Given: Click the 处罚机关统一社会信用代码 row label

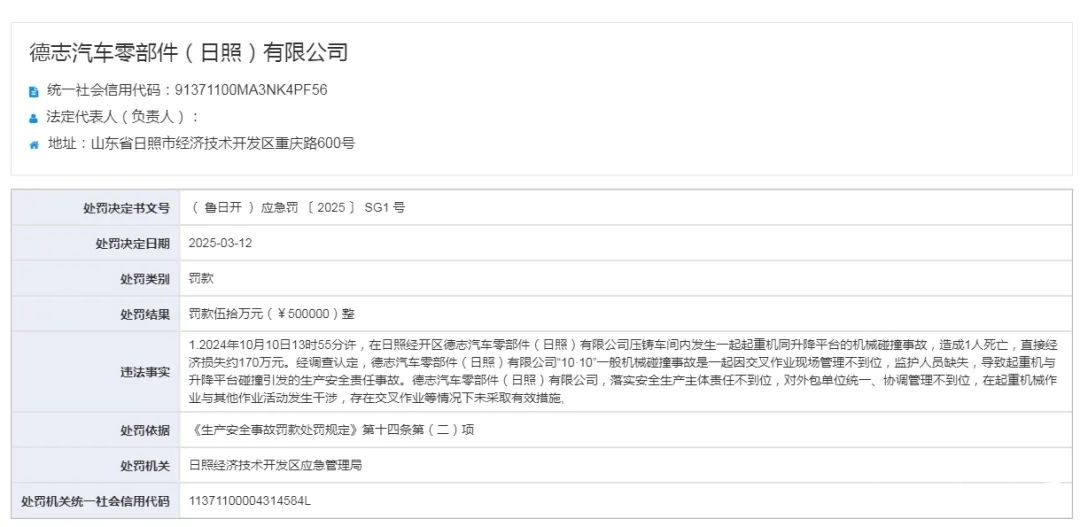Looking at the screenshot, I should click(96, 502).
